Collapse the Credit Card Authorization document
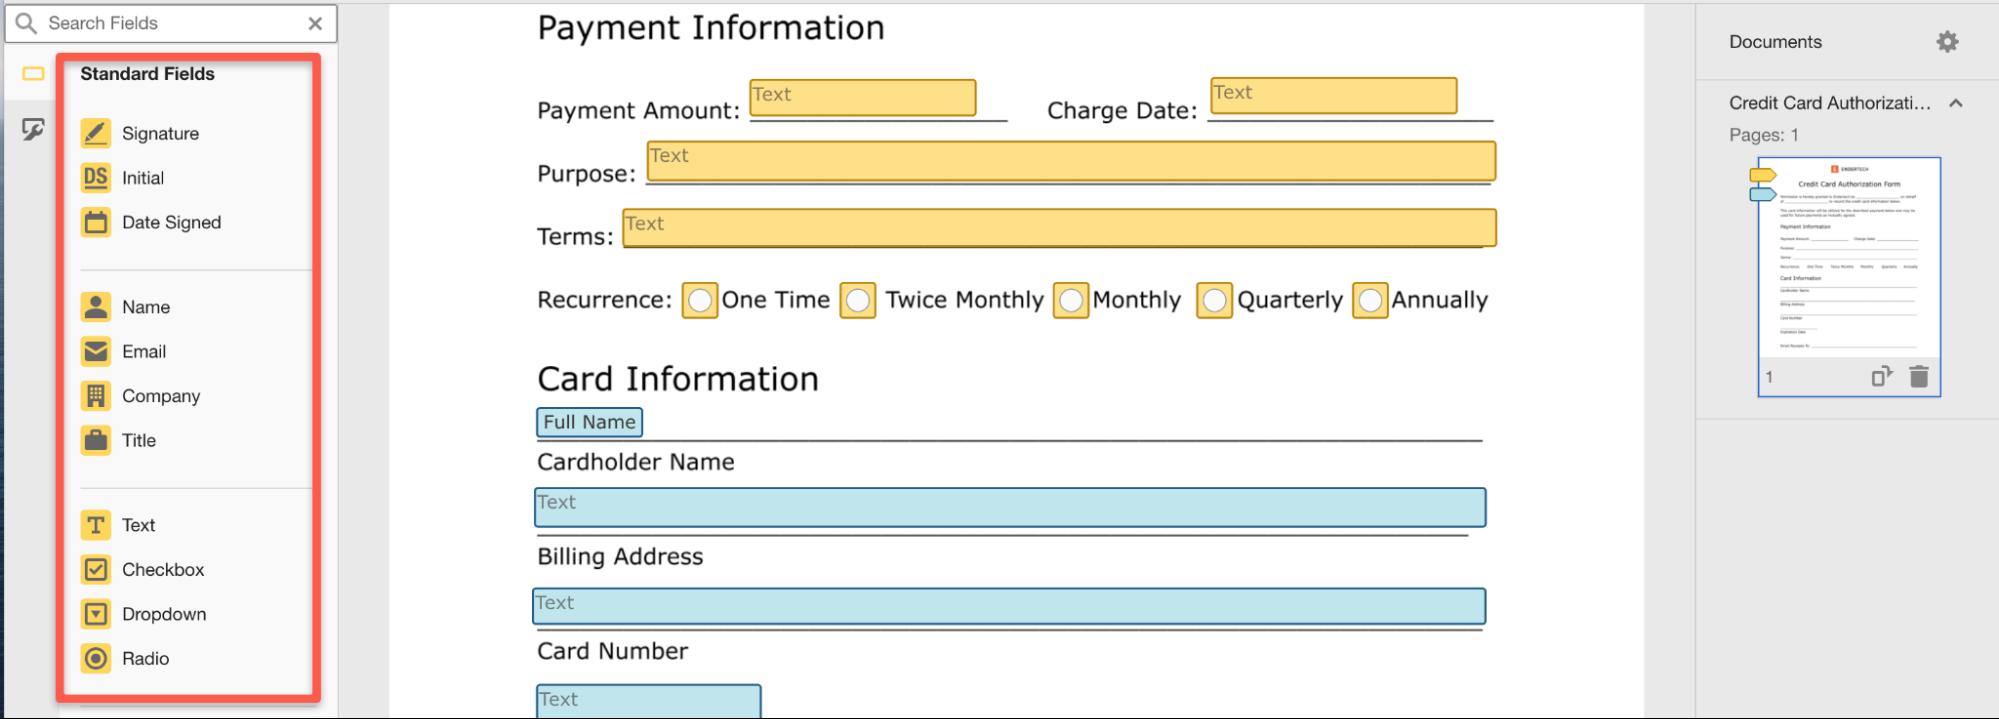Image resolution: width=1999 pixels, height=719 pixels. pos(1955,103)
